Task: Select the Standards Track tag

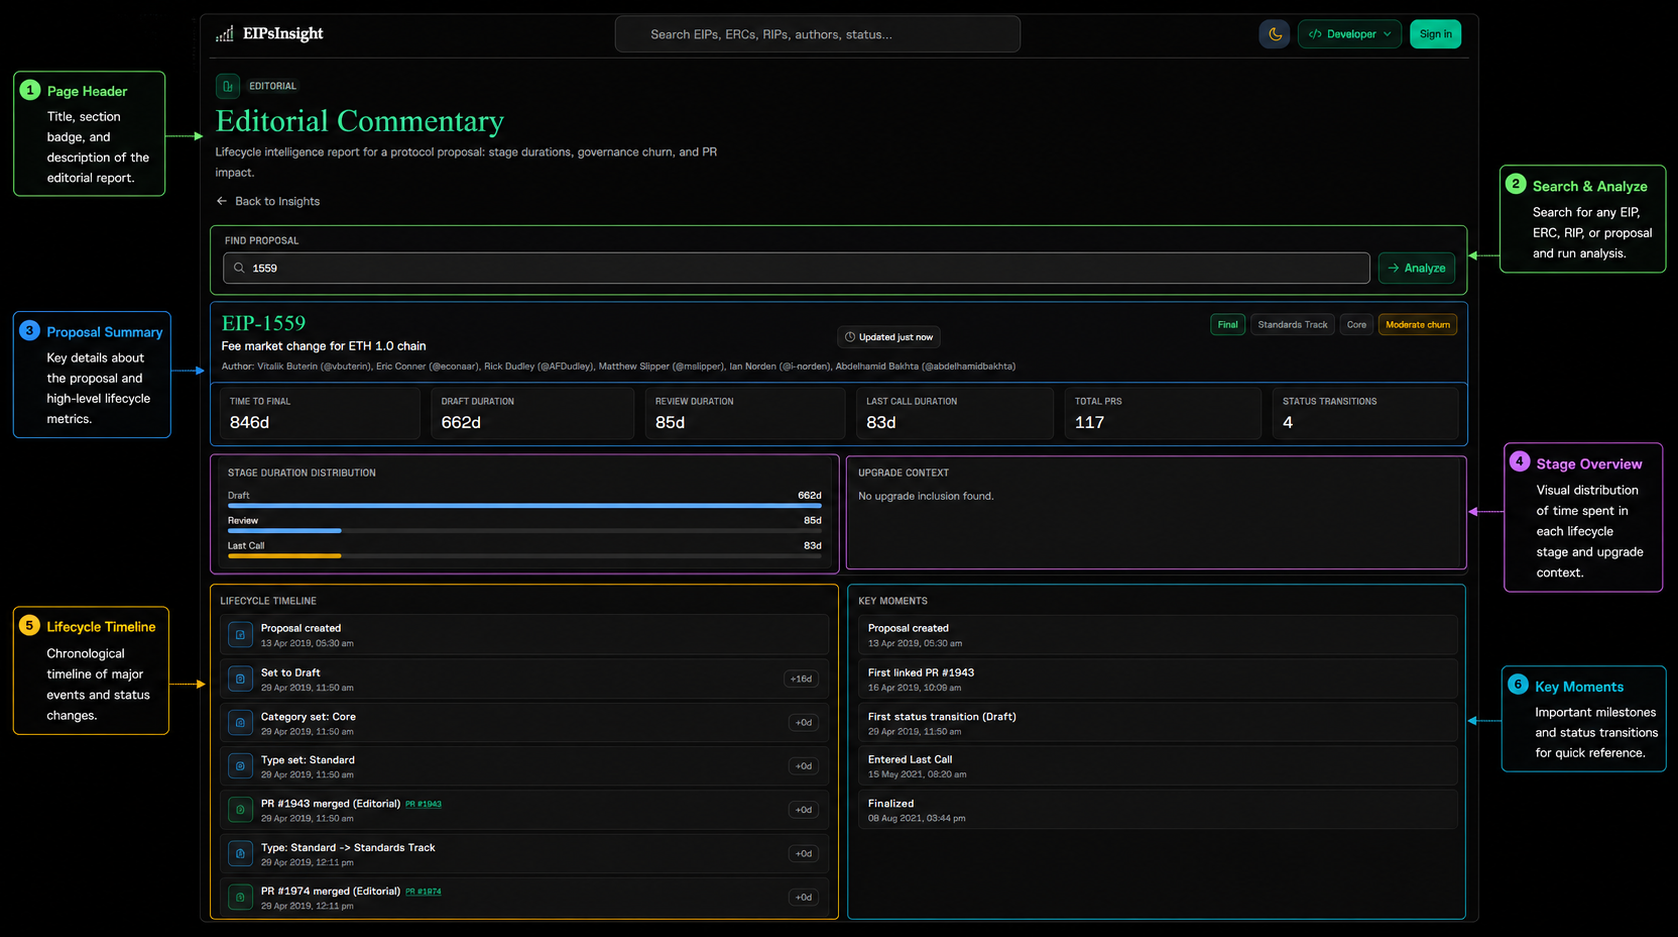Action: [1292, 325]
